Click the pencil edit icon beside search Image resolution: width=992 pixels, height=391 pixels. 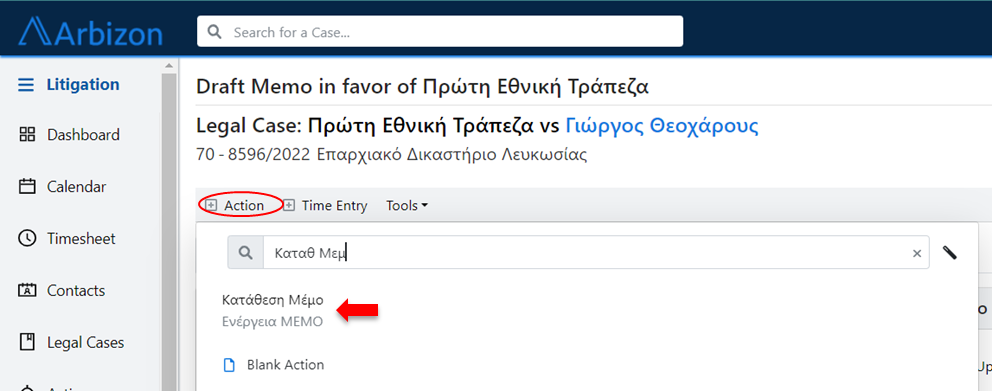(x=949, y=252)
